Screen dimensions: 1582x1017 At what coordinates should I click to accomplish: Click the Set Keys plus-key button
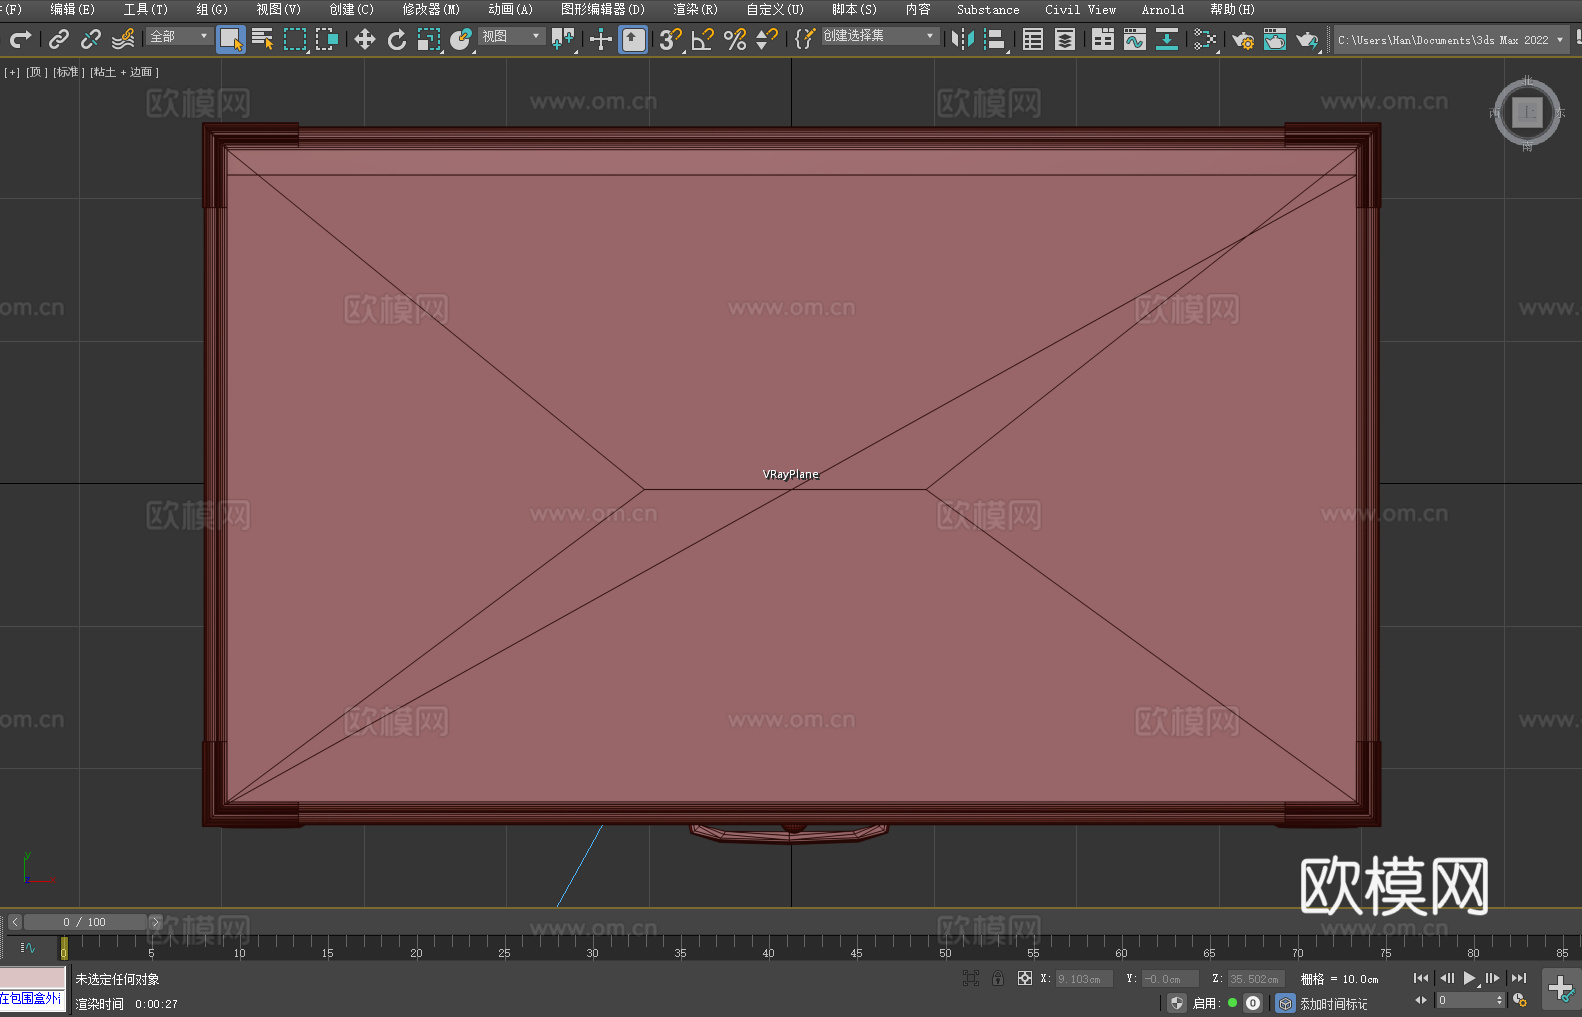pos(1561,989)
